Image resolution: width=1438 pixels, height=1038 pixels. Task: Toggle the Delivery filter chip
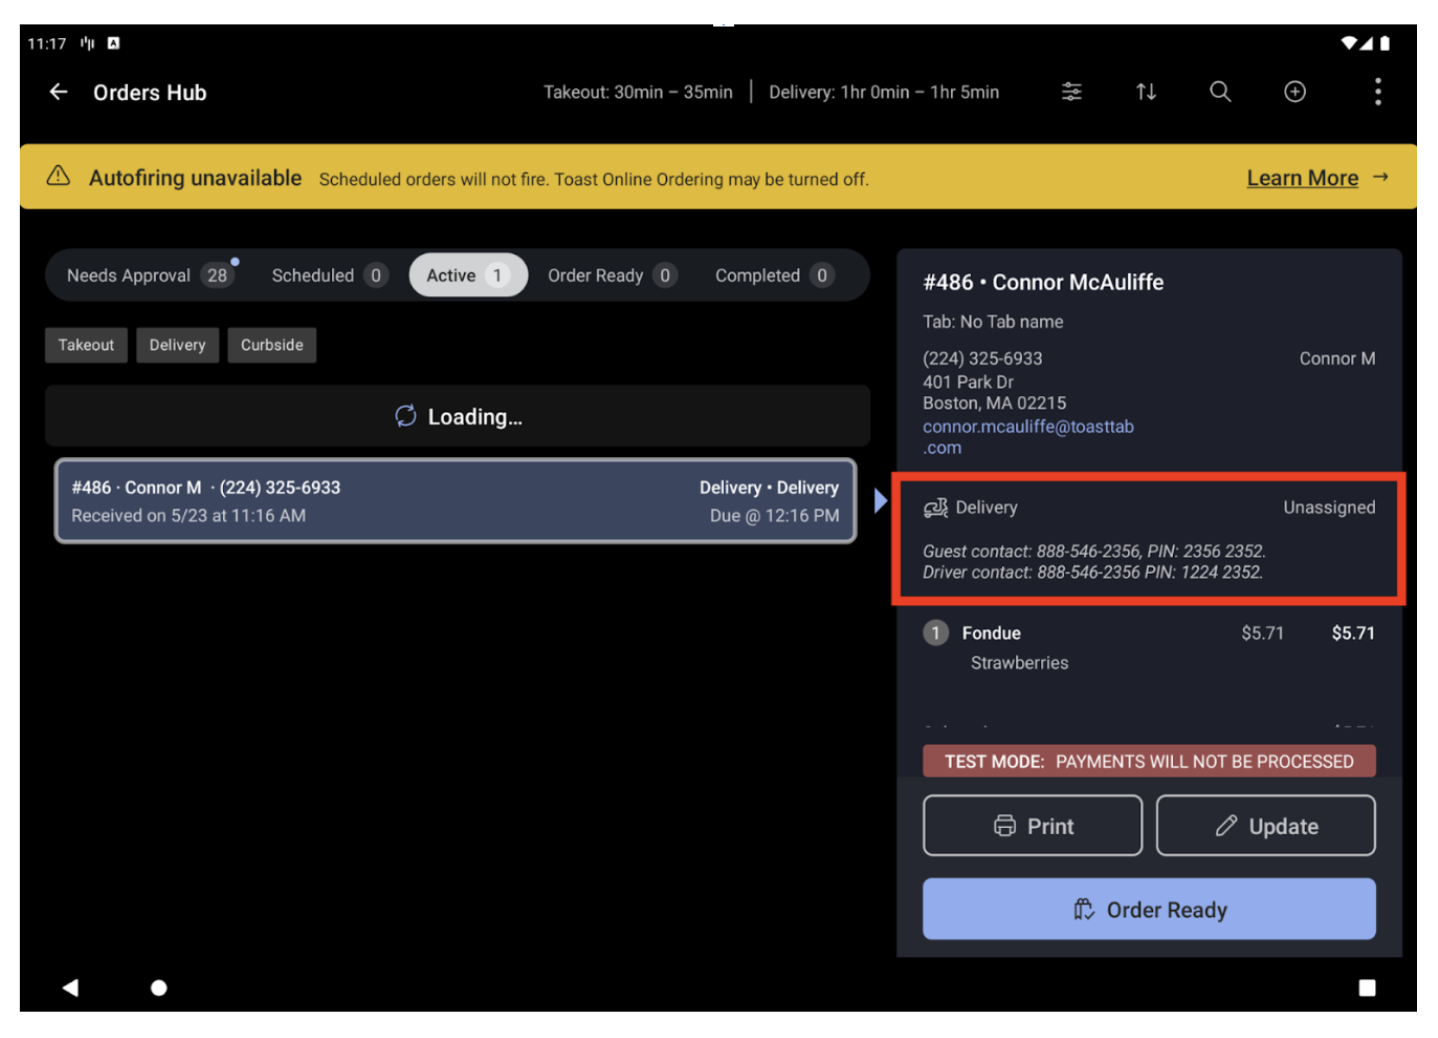coord(177,345)
